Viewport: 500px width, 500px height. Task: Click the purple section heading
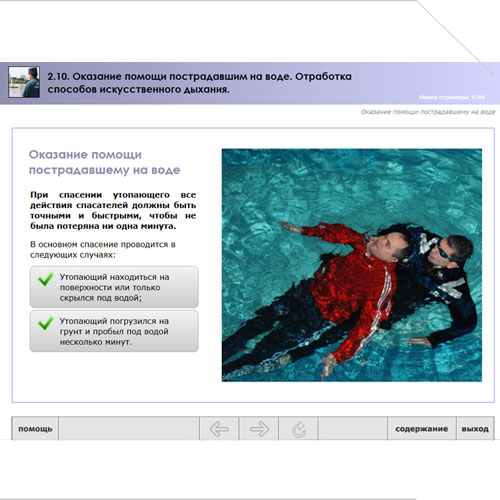104,162
